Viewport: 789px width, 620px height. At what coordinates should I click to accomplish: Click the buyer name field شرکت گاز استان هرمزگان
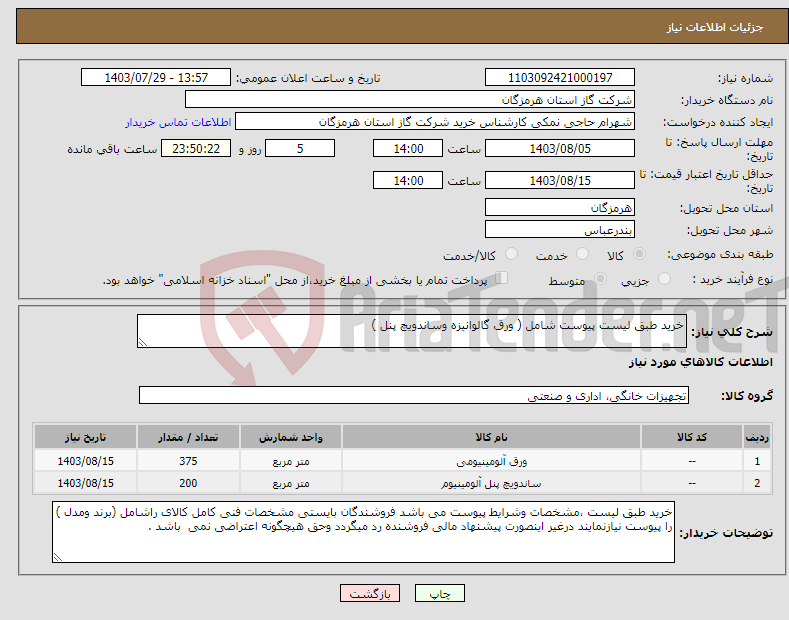tap(410, 99)
